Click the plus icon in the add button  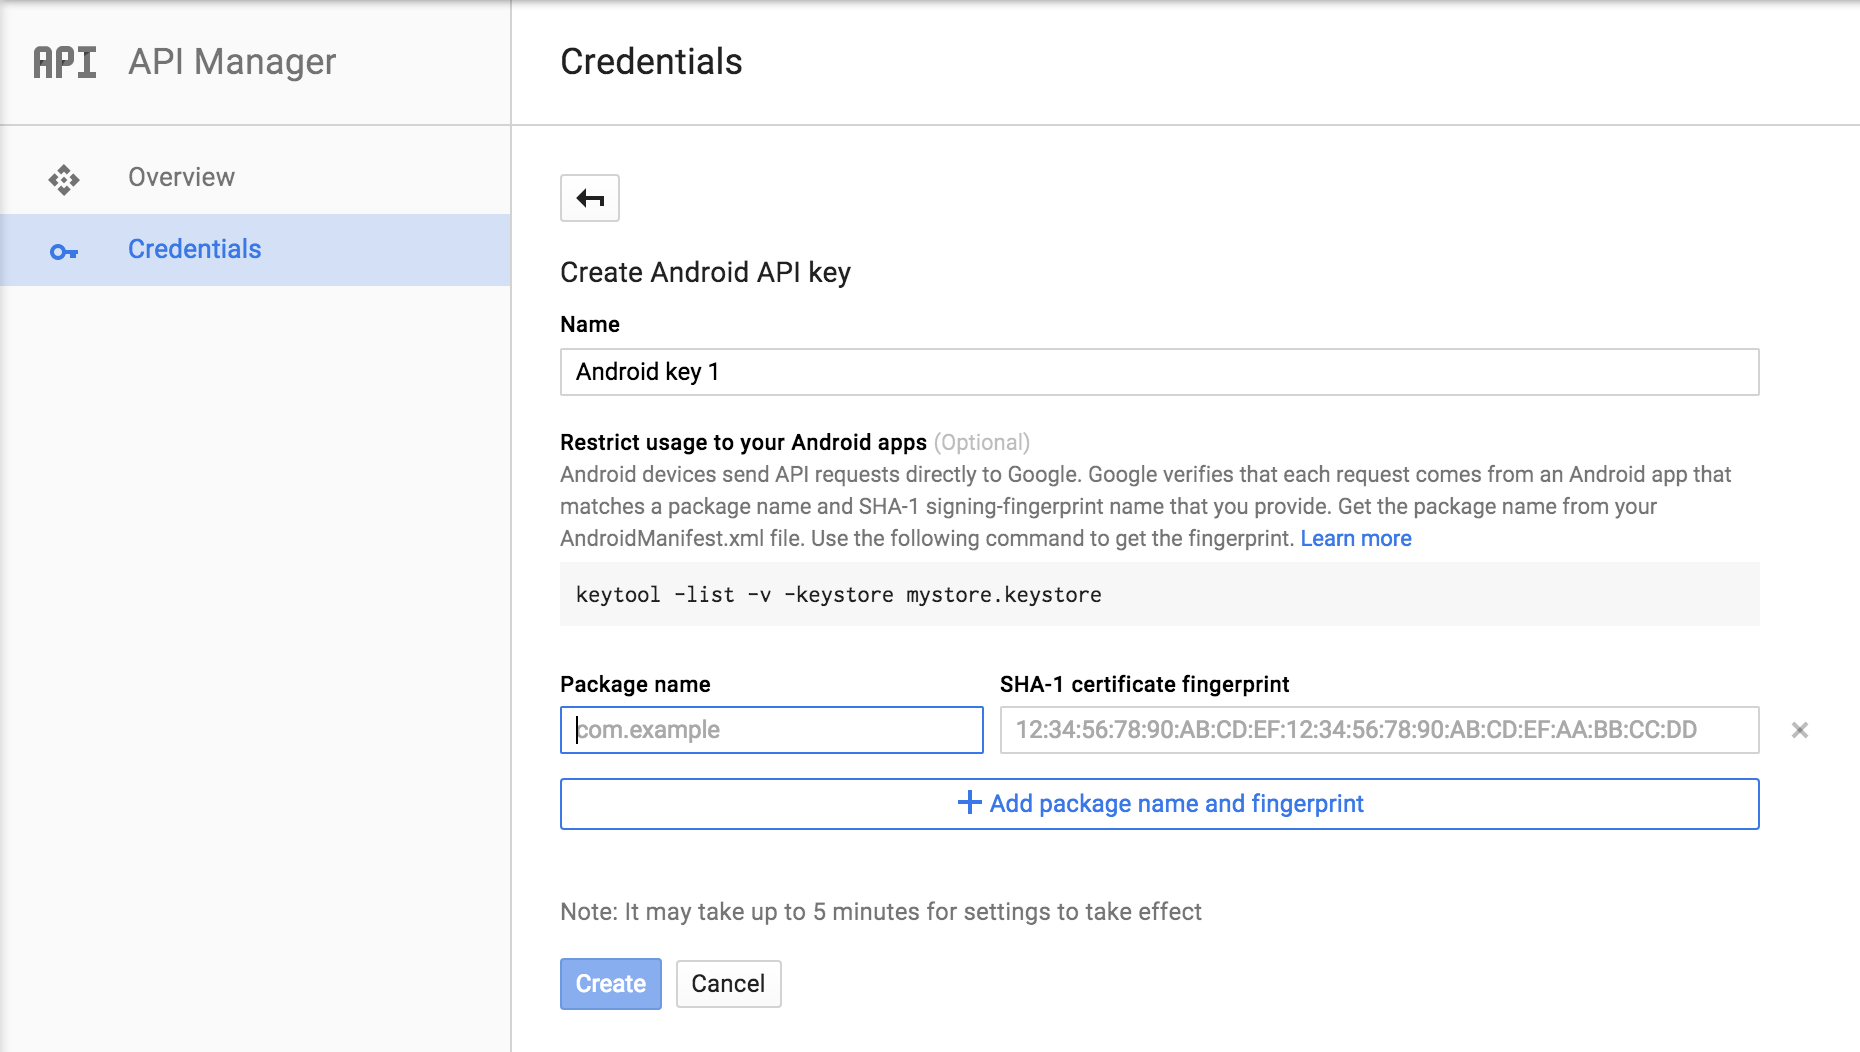point(969,803)
